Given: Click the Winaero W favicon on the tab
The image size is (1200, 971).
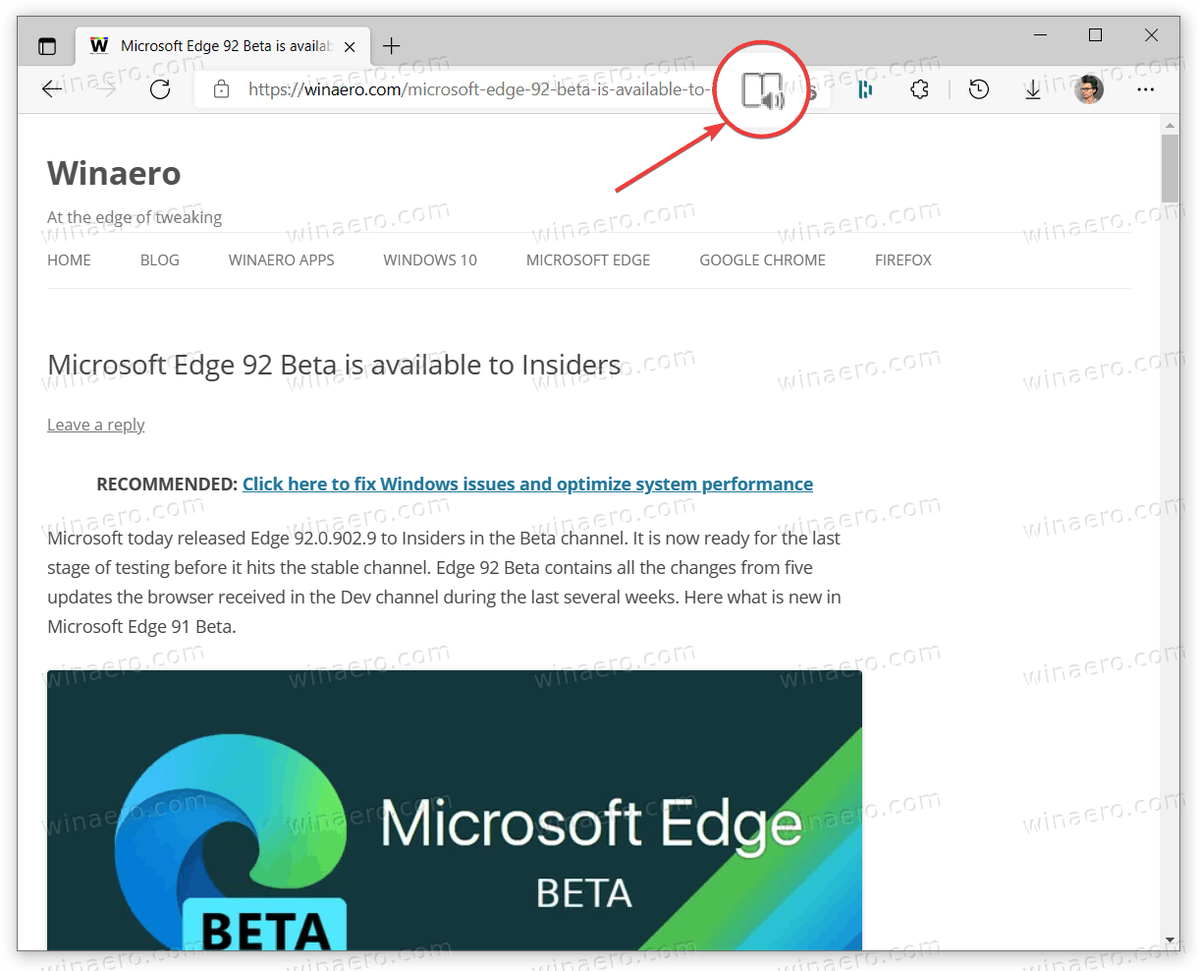Looking at the screenshot, I should point(99,46).
